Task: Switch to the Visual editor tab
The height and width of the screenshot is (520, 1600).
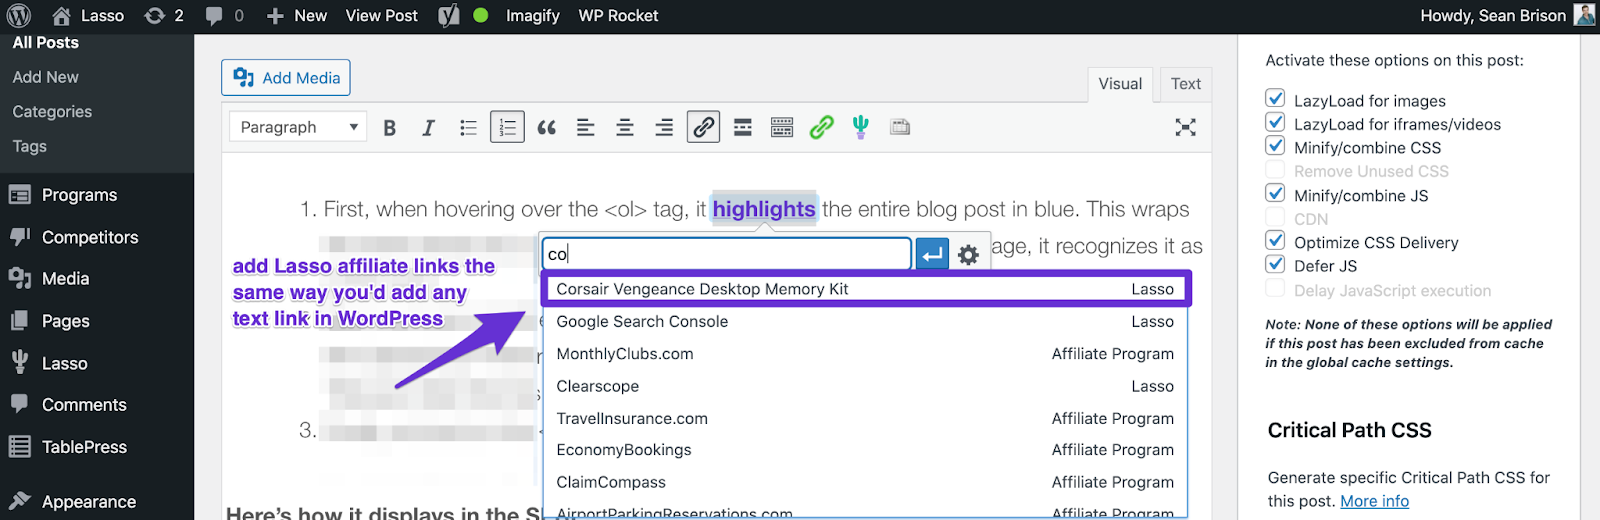Action: tap(1120, 84)
